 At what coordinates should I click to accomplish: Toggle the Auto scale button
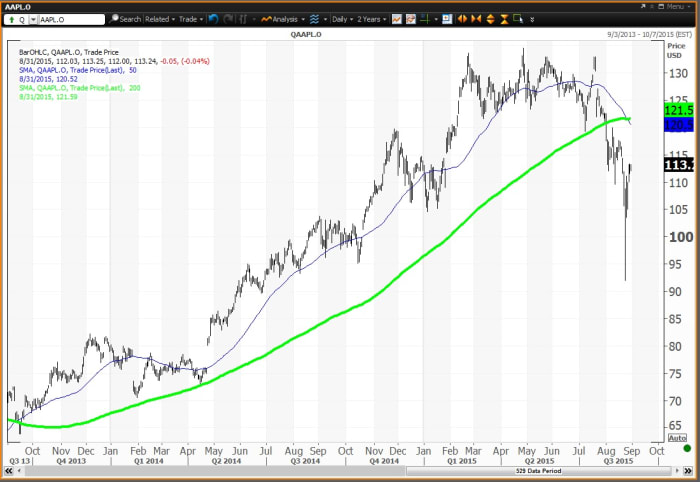[x=676, y=438]
